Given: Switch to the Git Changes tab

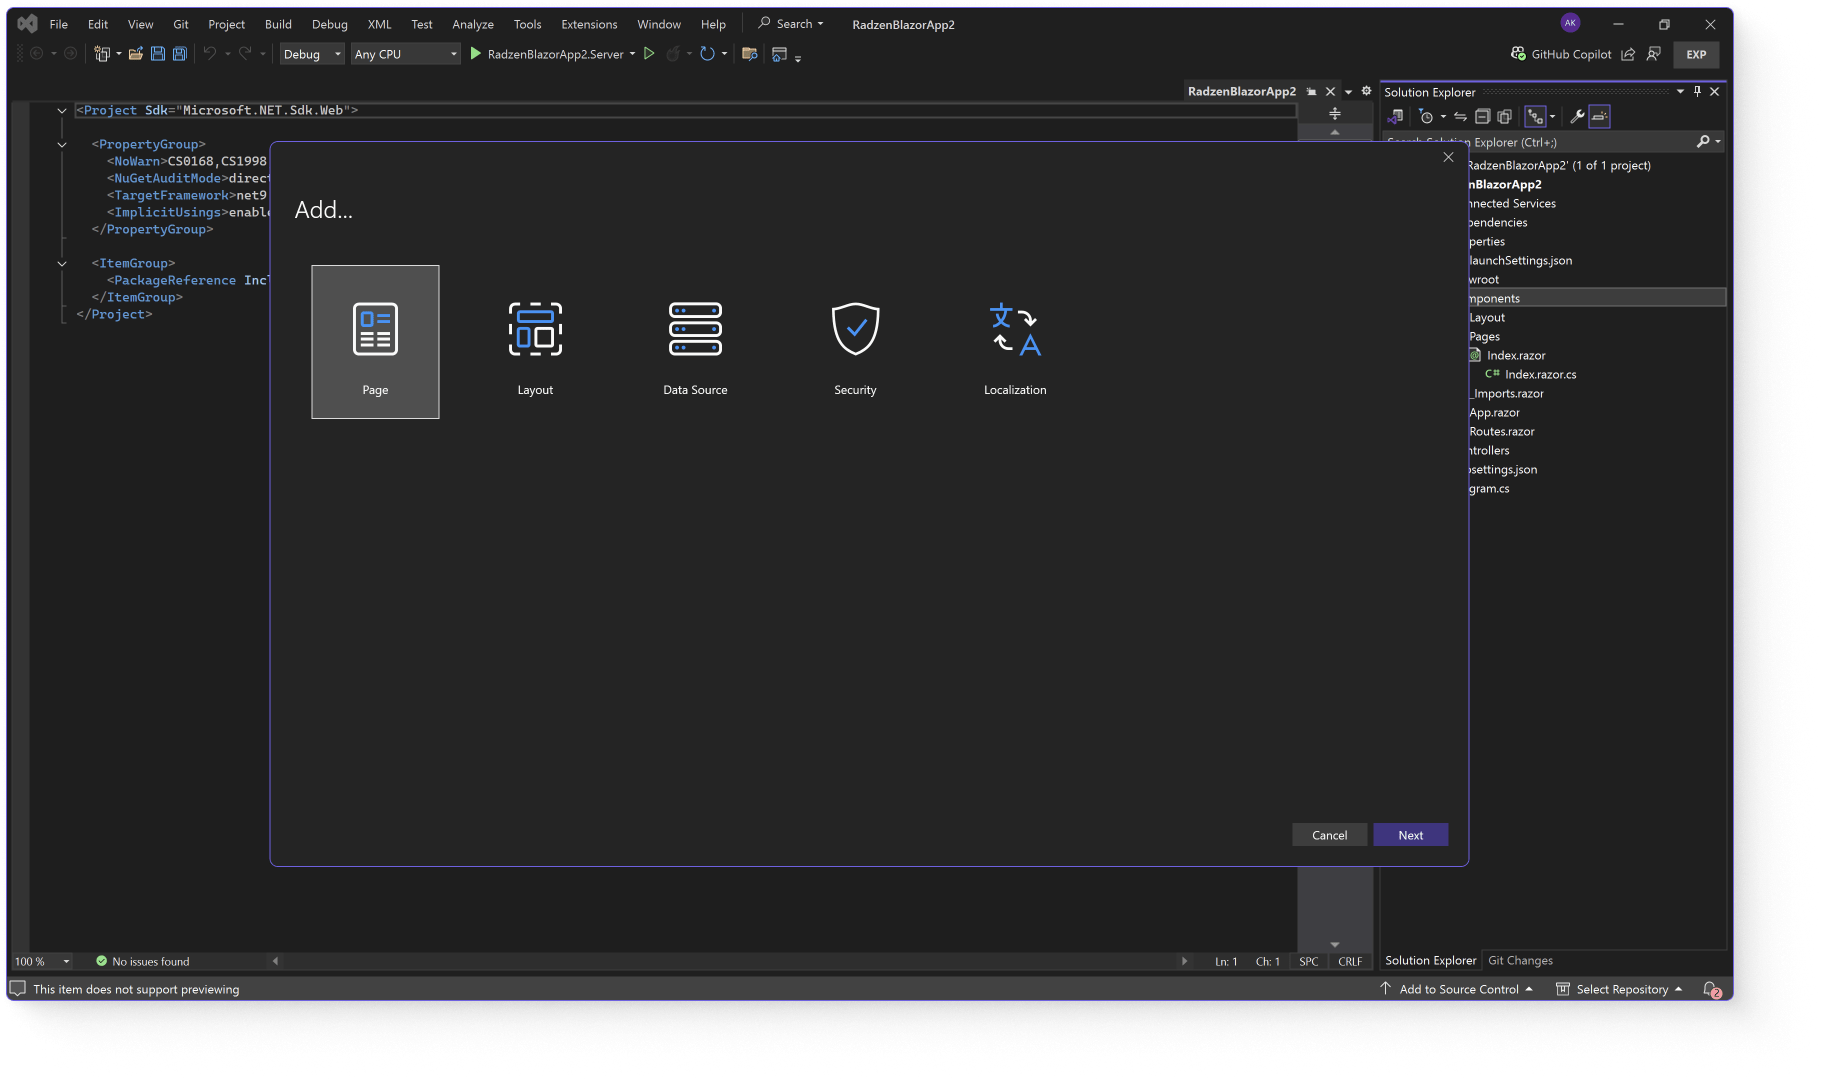Looking at the screenshot, I should pyautogui.click(x=1520, y=960).
